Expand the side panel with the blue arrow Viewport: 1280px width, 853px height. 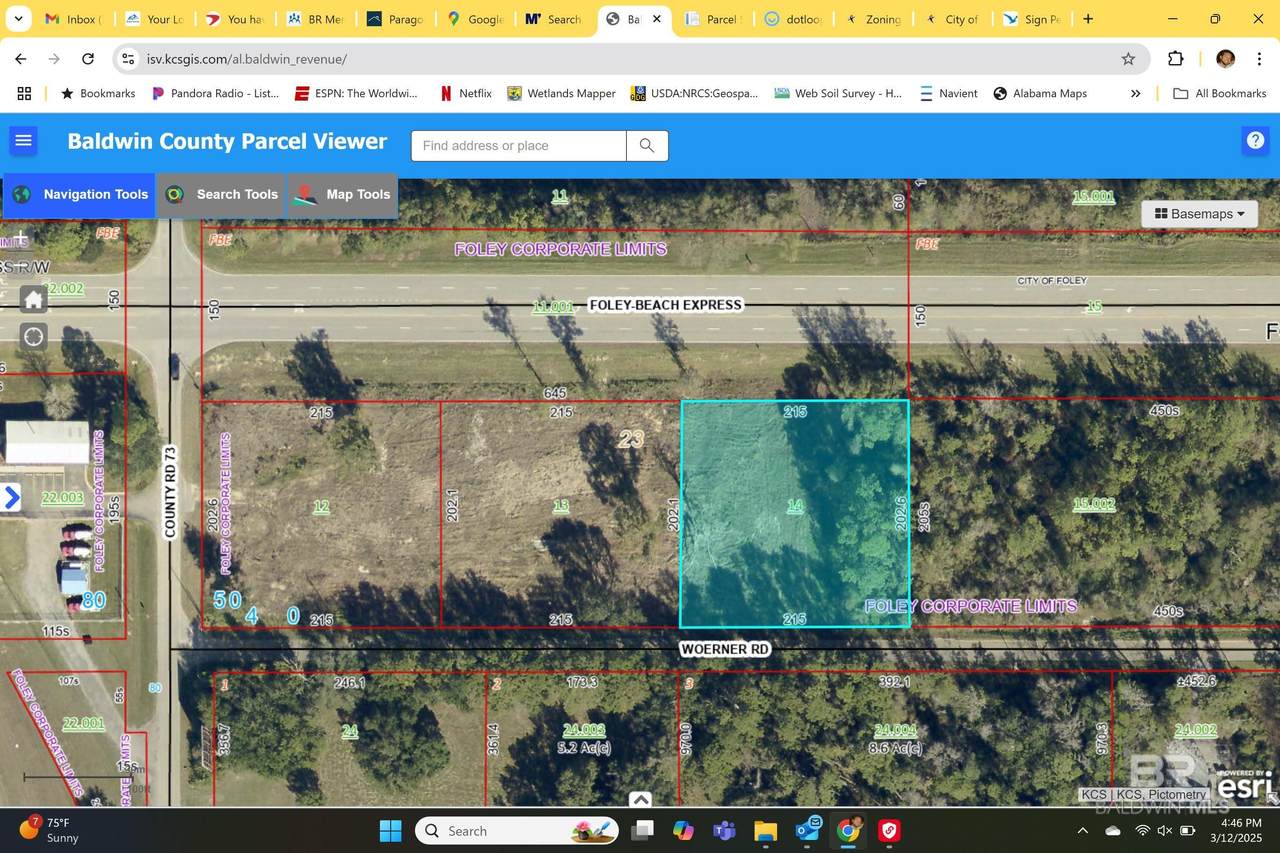click(12, 495)
